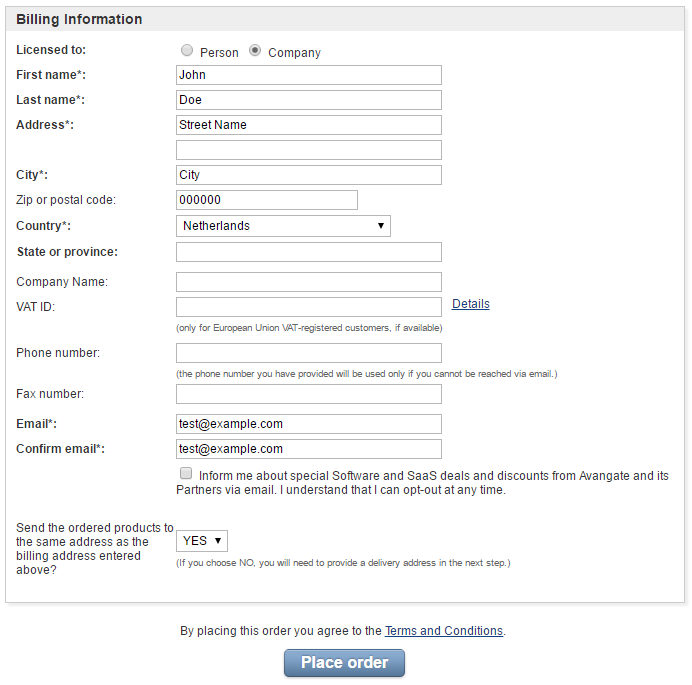Focus the First name field containing John
This screenshot has height=685, width=692.
pyautogui.click(x=309, y=75)
